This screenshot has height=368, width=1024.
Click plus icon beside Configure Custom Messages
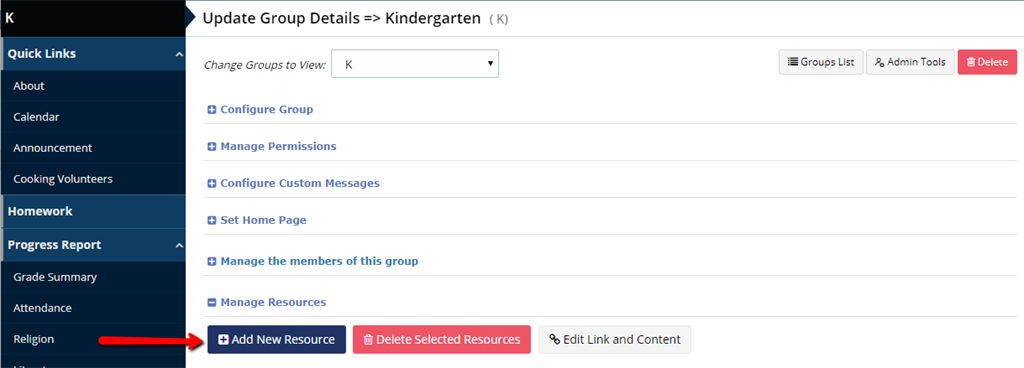212,184
